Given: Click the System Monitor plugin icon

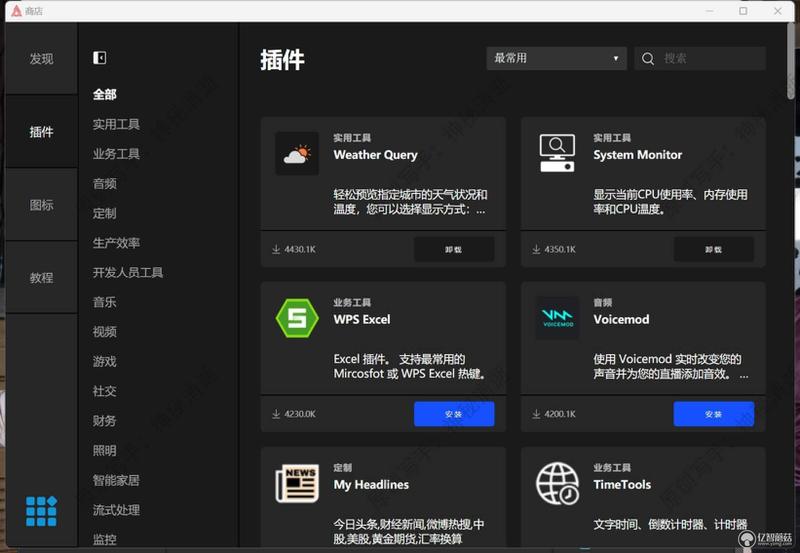Looking at the screenshot, I should point(557,153).
